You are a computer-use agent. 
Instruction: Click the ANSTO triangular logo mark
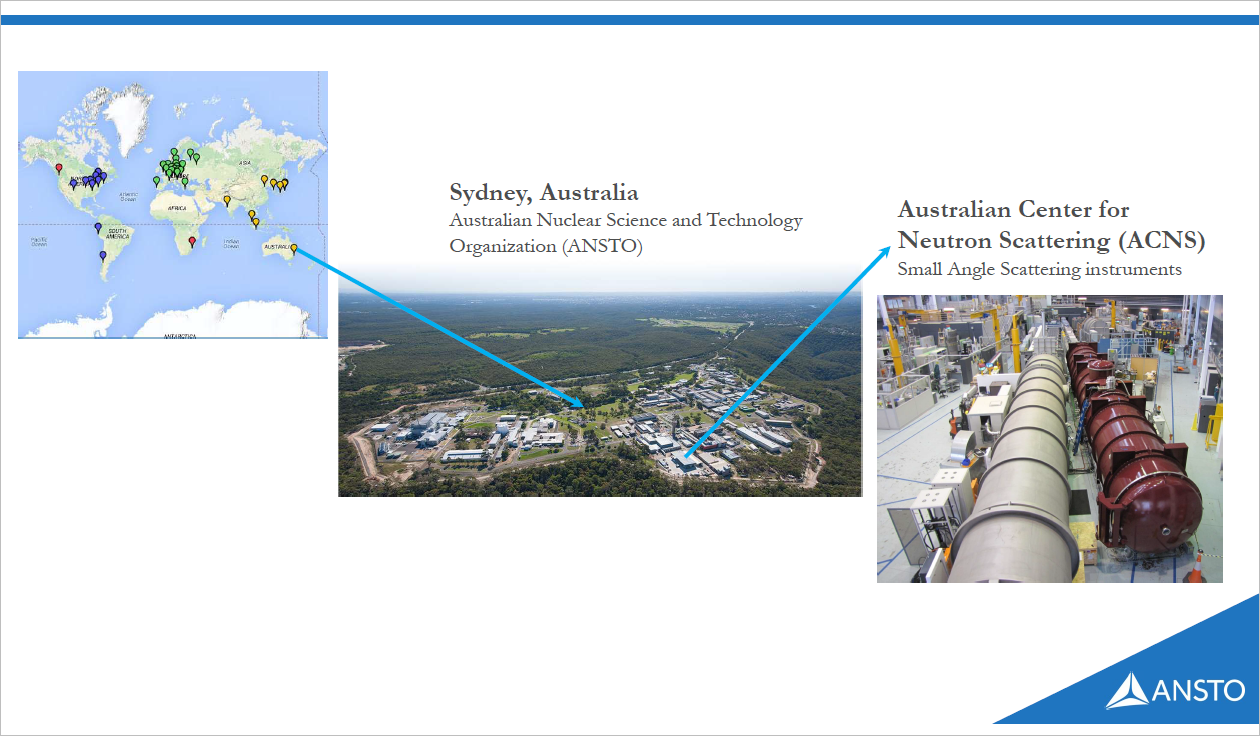[1127, 690]
